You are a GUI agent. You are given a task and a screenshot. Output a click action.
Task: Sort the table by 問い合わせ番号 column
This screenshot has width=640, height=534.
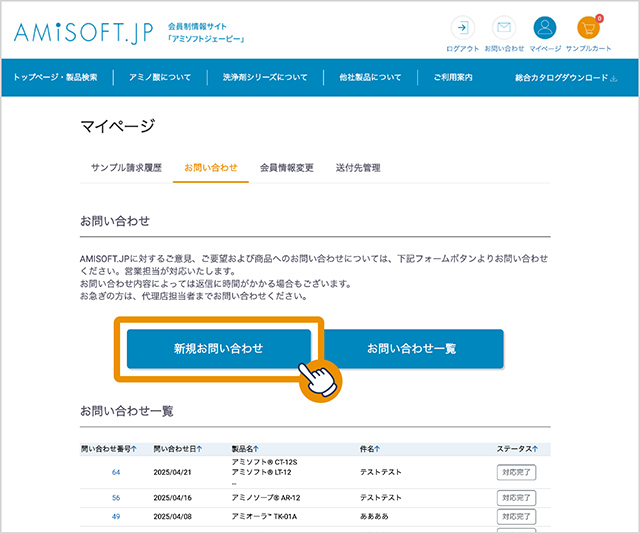point(108,449)
